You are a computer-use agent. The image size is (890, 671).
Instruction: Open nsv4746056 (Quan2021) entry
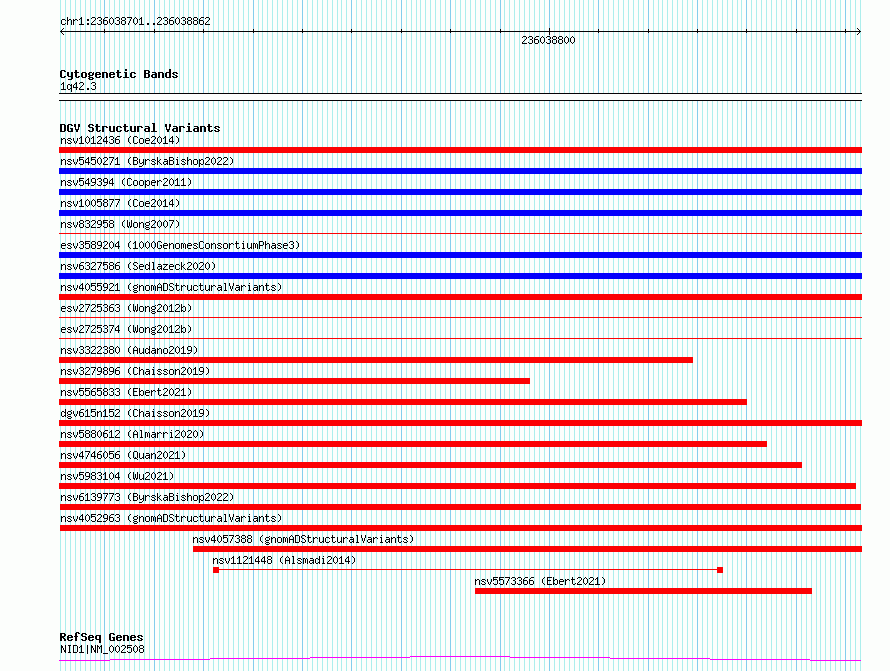123,455
